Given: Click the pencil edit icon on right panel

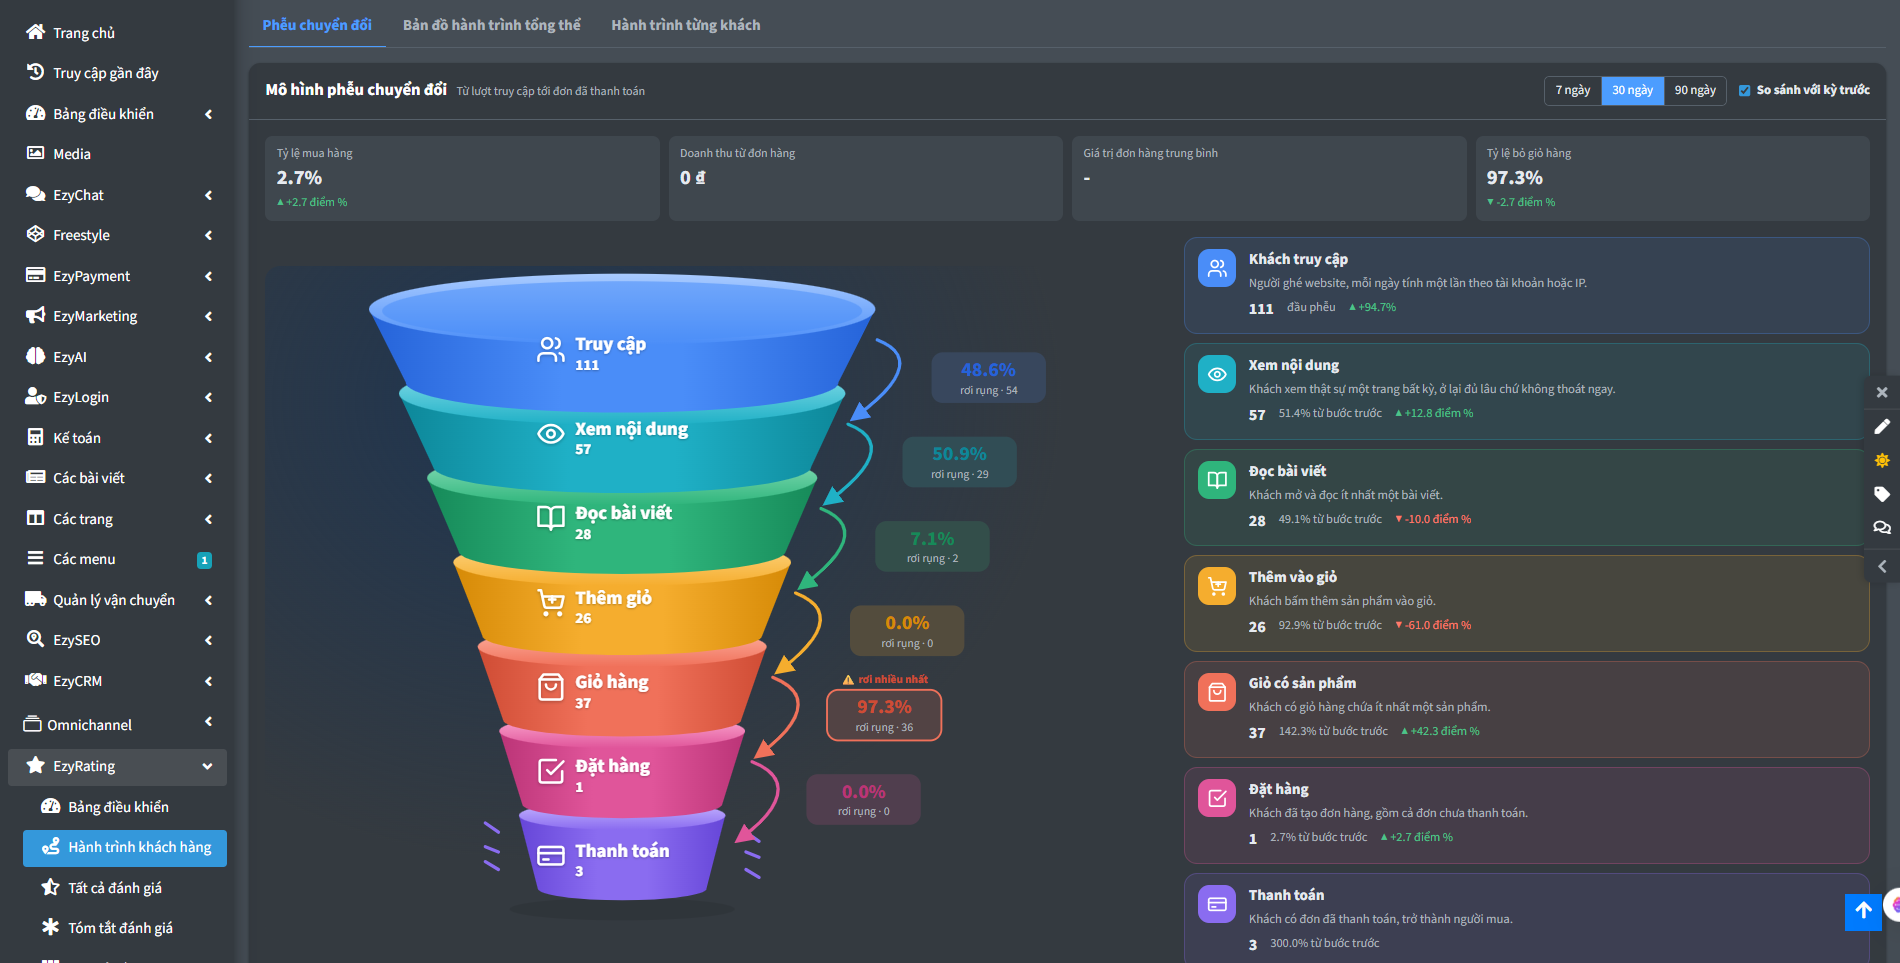Looking at the screenshot, I should pyautogui.click(x=1882, y=426).
